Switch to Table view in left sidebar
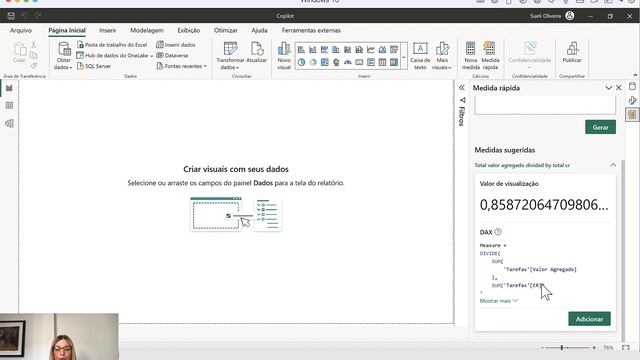The height and width of the screenshot is (360, 640). [9, 105]
